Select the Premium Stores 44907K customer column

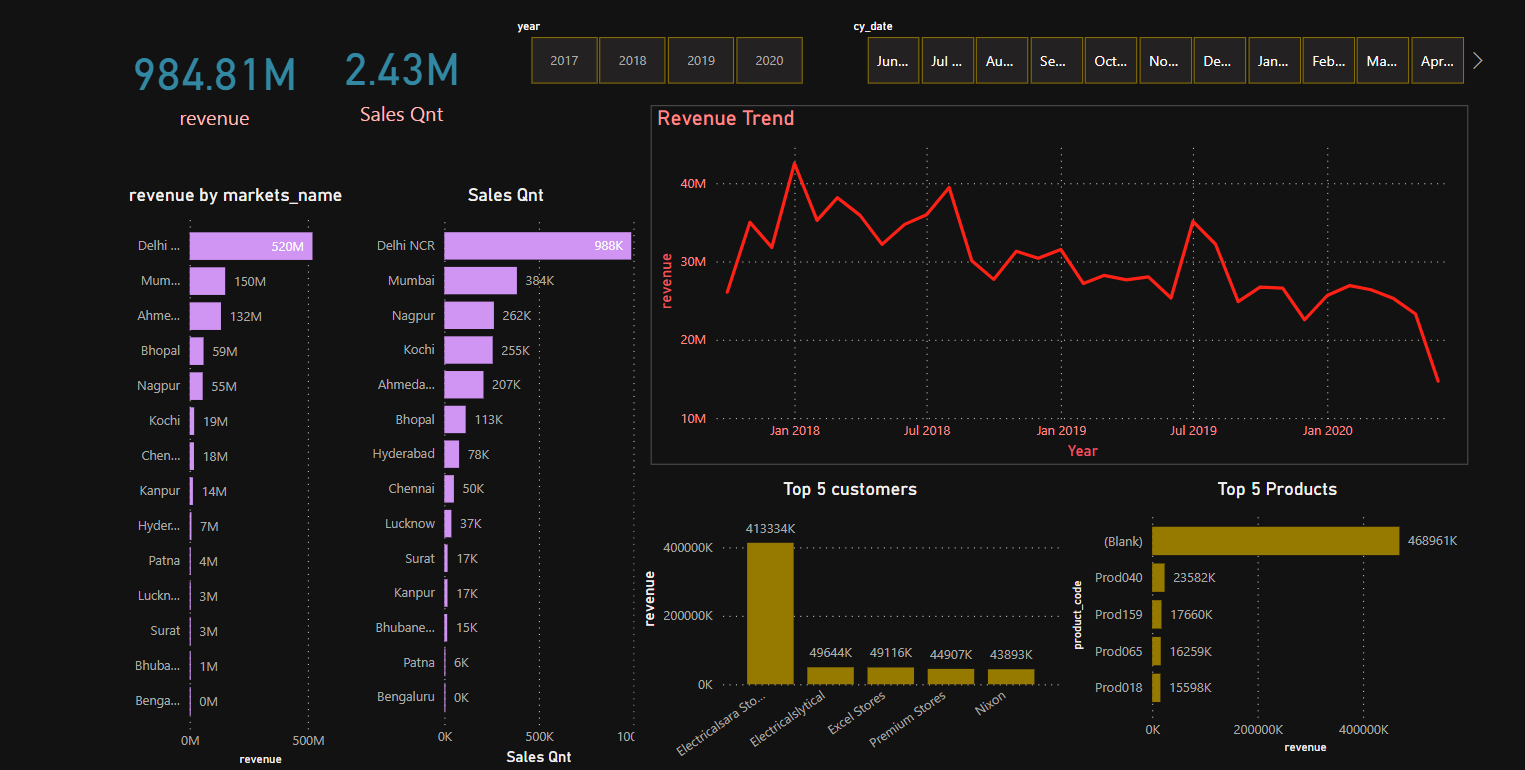(x=951, y=677)
